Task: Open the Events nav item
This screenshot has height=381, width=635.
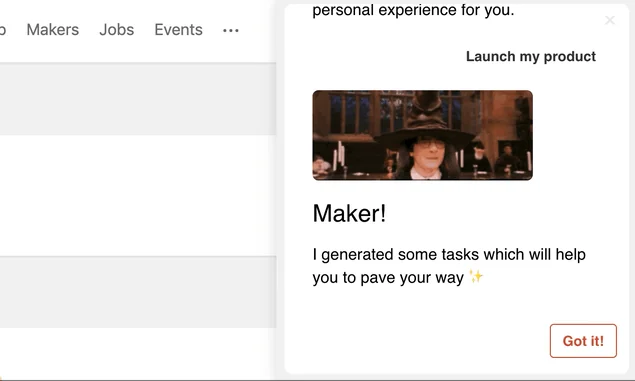Action: pyautogui.click(x=178, y=30)
